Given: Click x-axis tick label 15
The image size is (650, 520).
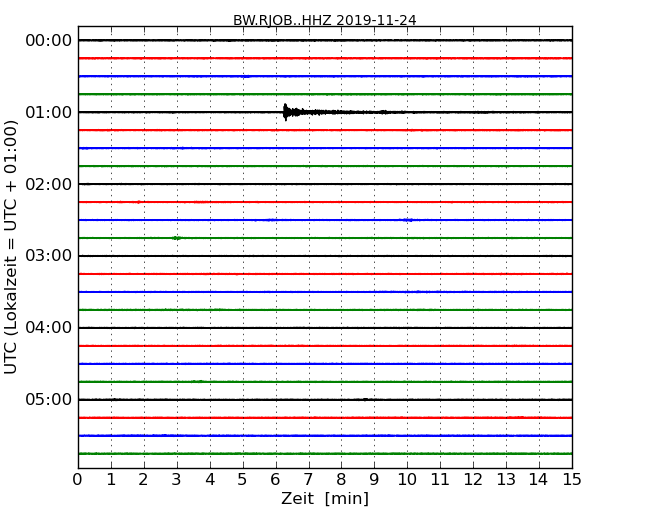Looking at the screenshot, I should (x=572, y=480).
